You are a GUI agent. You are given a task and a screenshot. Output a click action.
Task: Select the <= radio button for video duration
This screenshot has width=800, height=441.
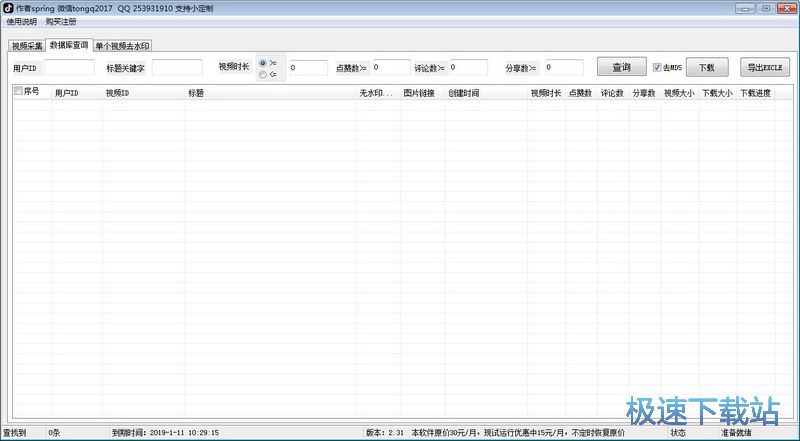pyautogui.click(x=263, y=74)
